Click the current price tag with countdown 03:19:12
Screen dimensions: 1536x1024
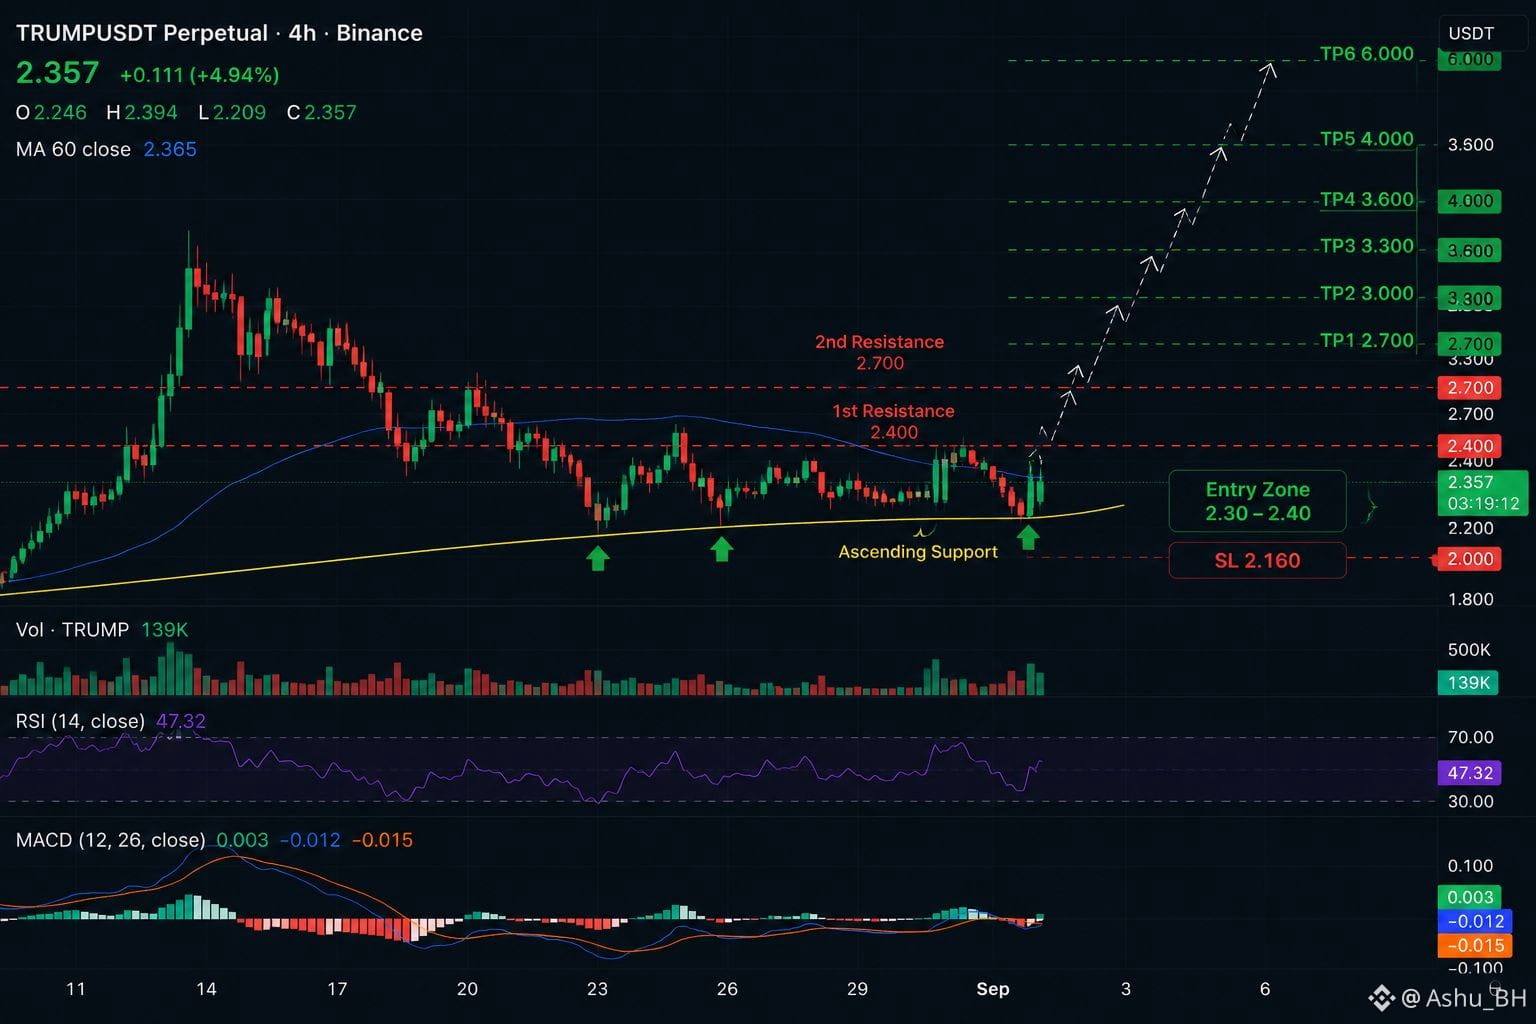point(1483,493)
